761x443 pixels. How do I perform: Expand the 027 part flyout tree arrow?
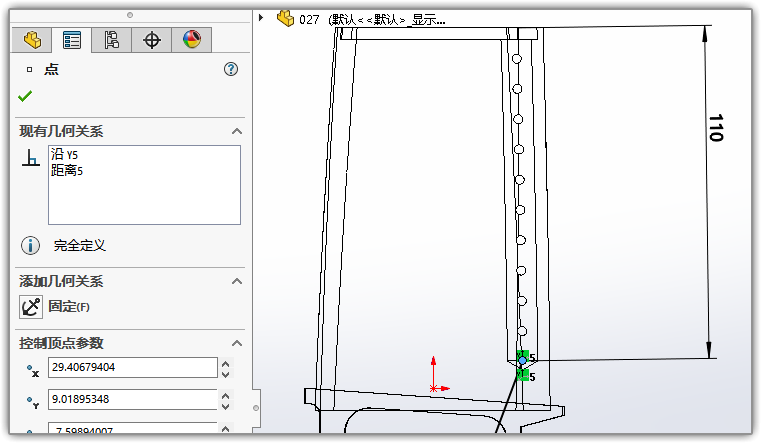click(261, 18)
